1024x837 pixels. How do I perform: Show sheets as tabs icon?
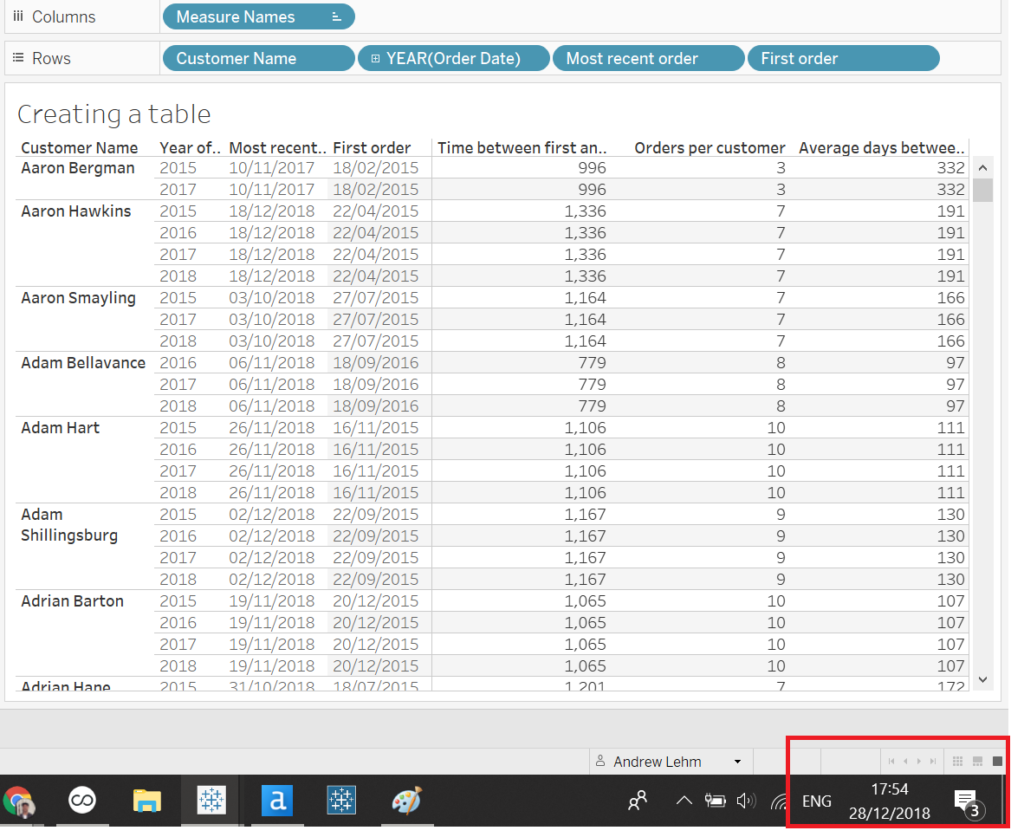point(997,761)
